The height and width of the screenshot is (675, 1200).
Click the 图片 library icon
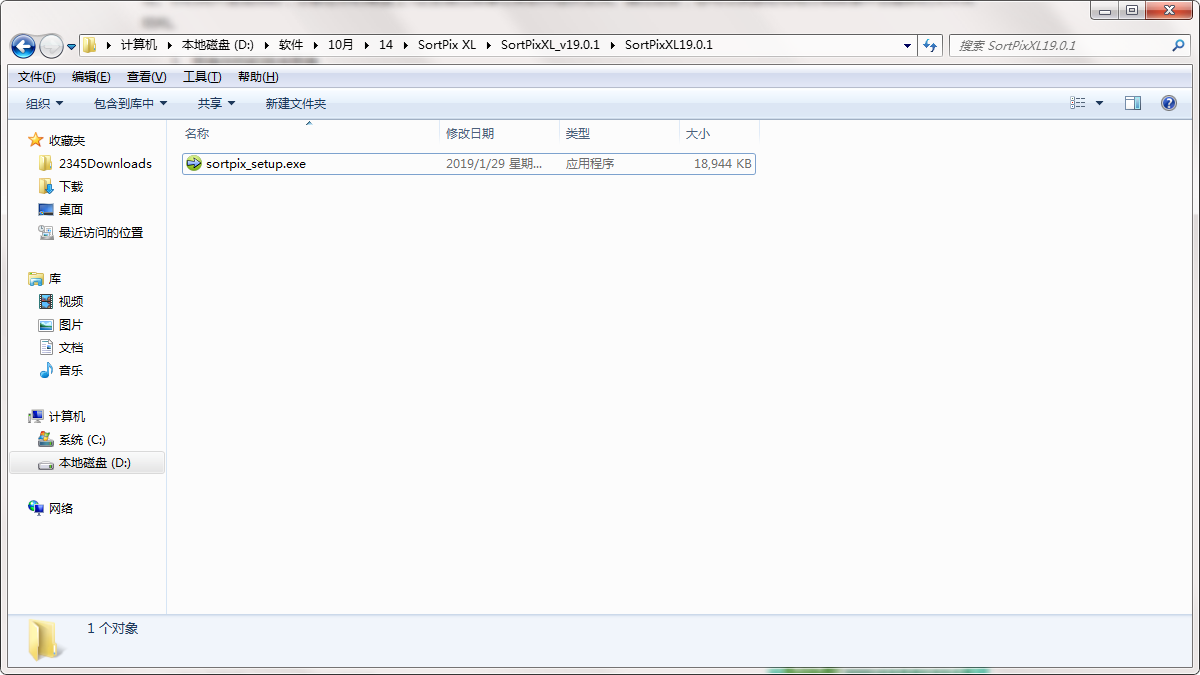tap(46, 324)
